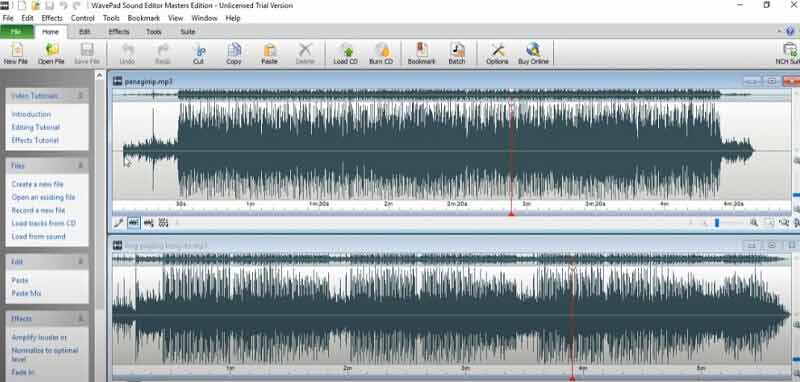800x382 pixels.
Task: Click Record a new file link
Action: (x=38, y=210)
